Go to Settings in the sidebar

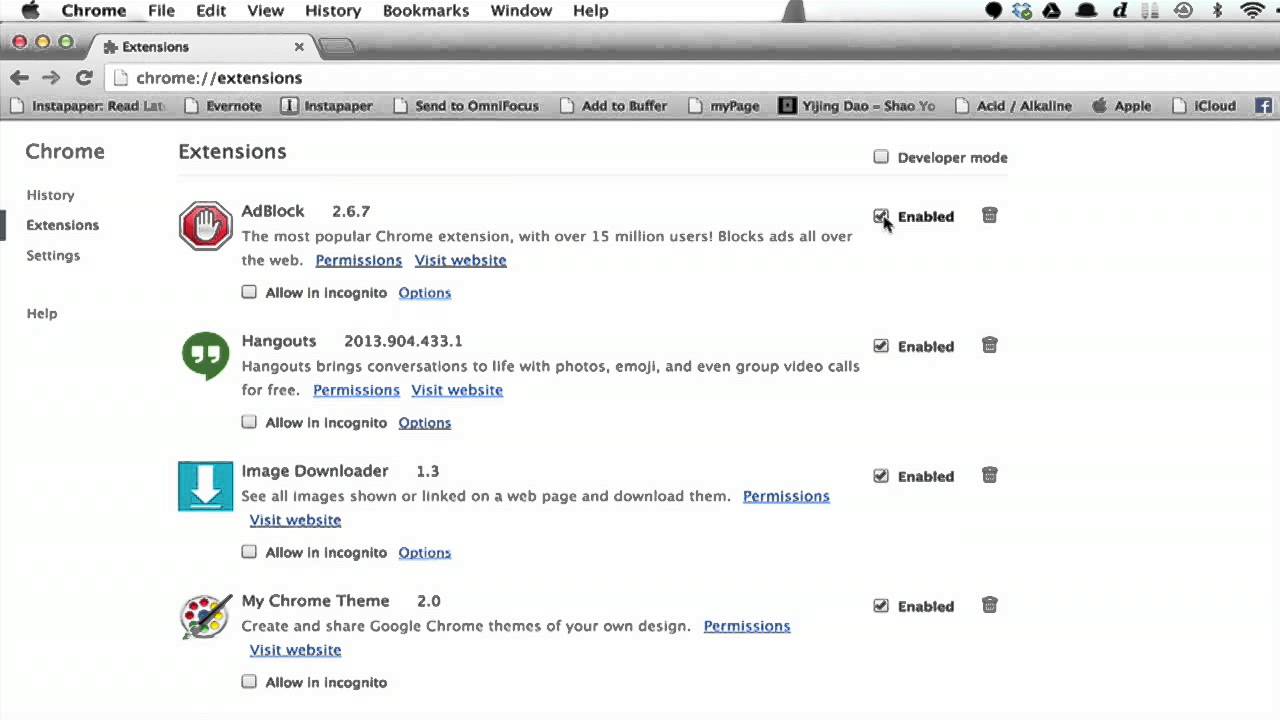coord(53,255)
